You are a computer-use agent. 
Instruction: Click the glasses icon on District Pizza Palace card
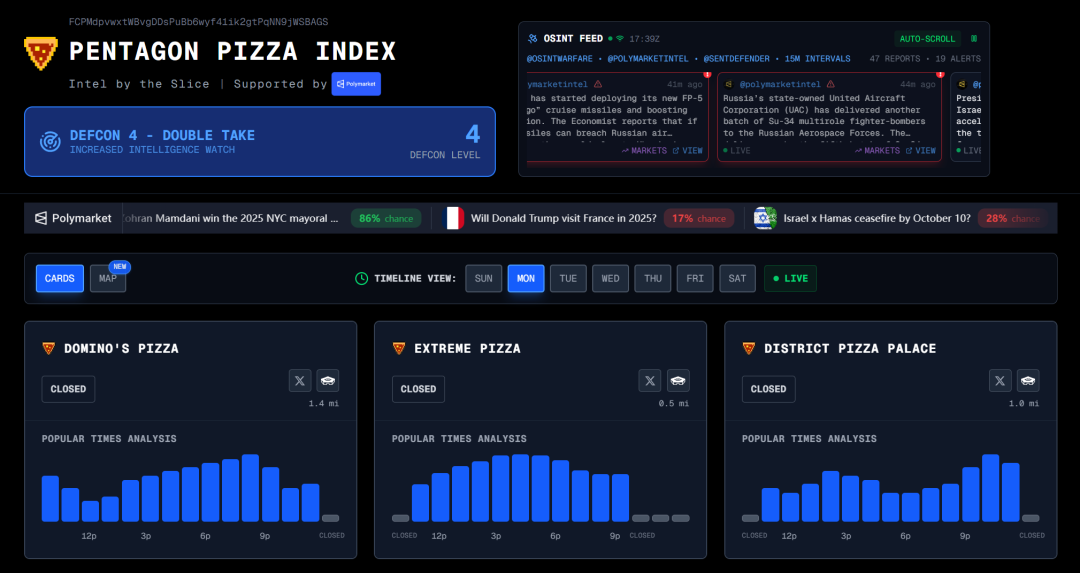tap(1028, 380)
